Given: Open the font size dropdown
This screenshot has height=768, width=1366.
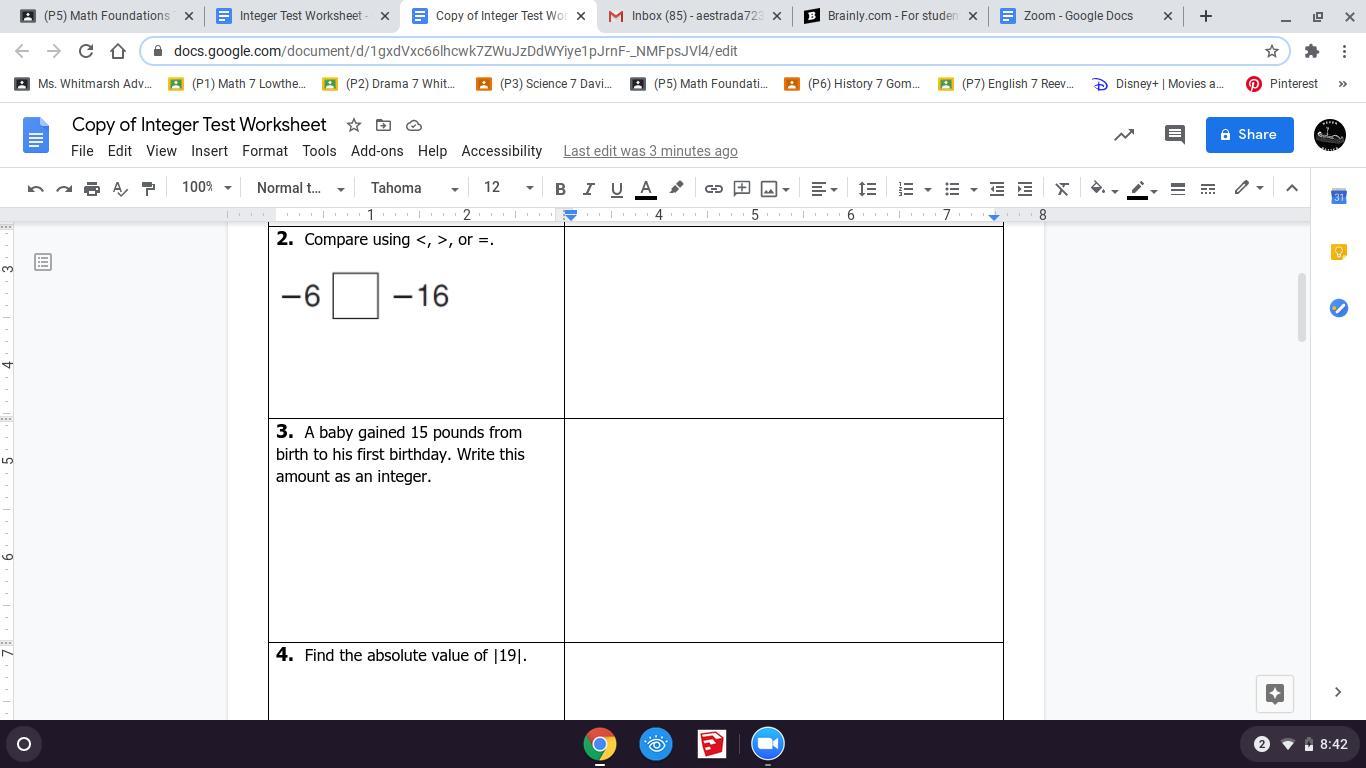Looking at the screenshot, I should coord(508,188).
